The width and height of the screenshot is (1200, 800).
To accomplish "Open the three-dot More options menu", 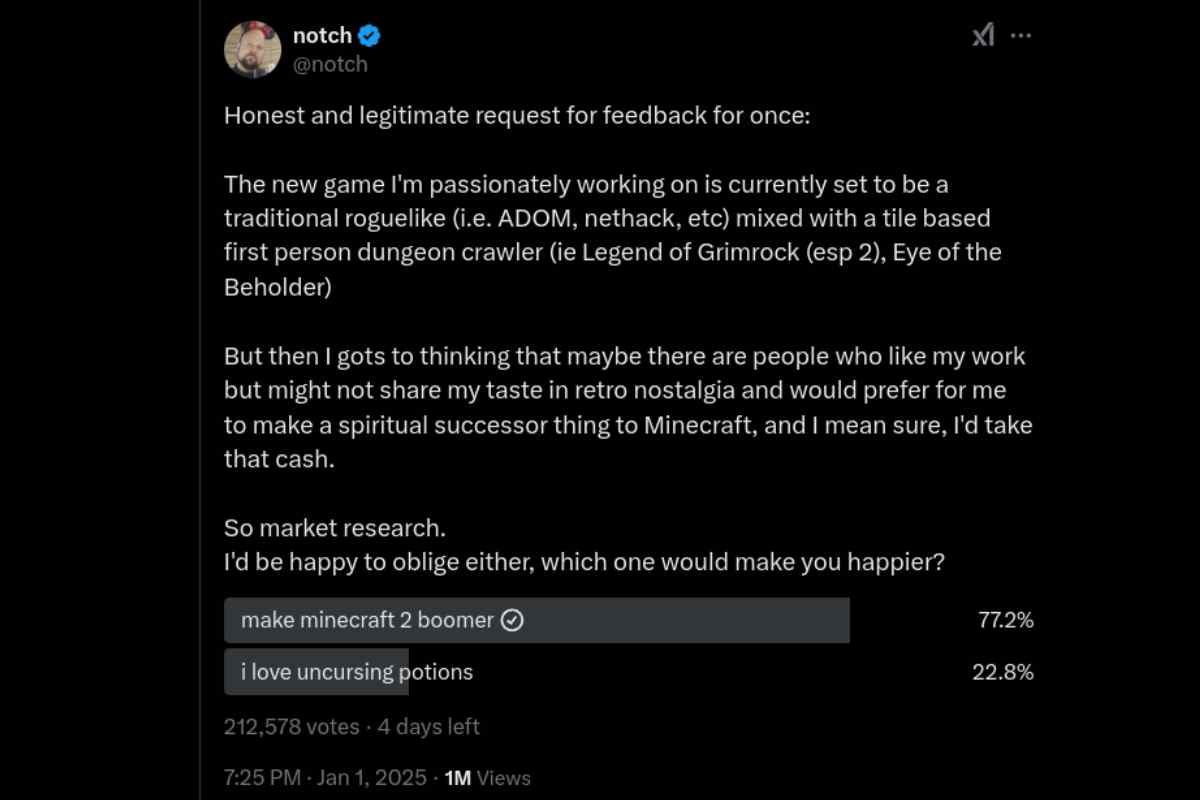I will (x=1020, y=36).
